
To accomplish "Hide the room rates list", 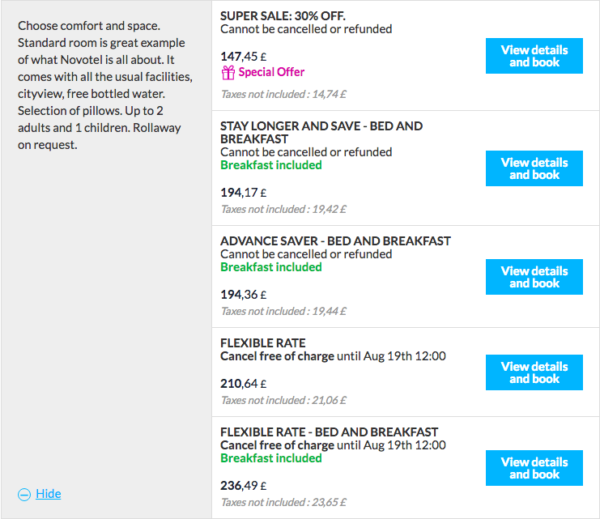I will click(x=48, y=494).
